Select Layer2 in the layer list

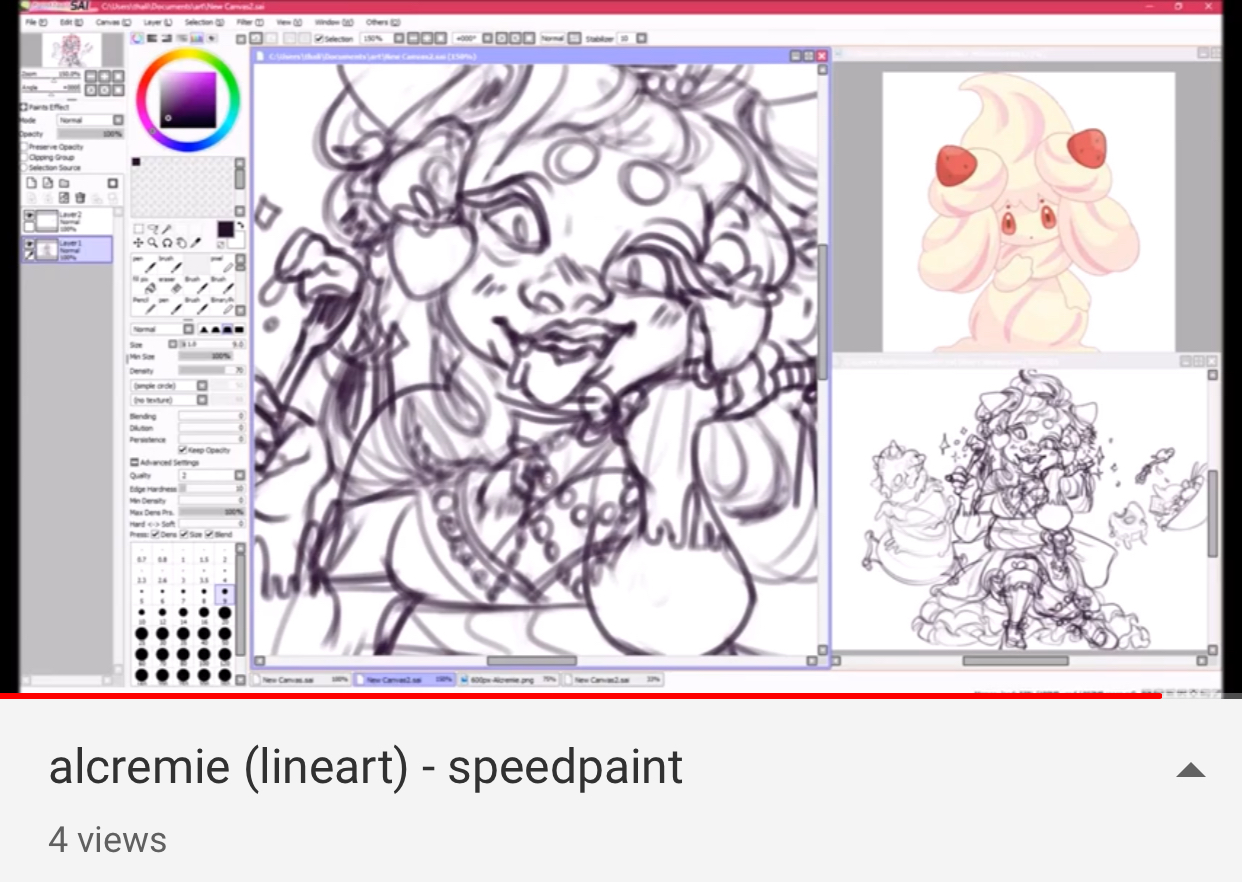pyautogui.click(x=67, y=221)
